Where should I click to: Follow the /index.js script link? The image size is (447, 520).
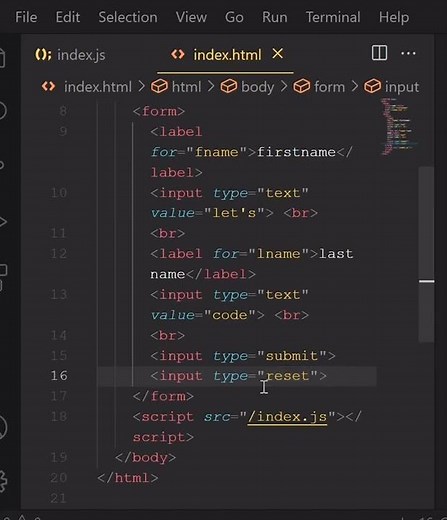coord(287,417)
